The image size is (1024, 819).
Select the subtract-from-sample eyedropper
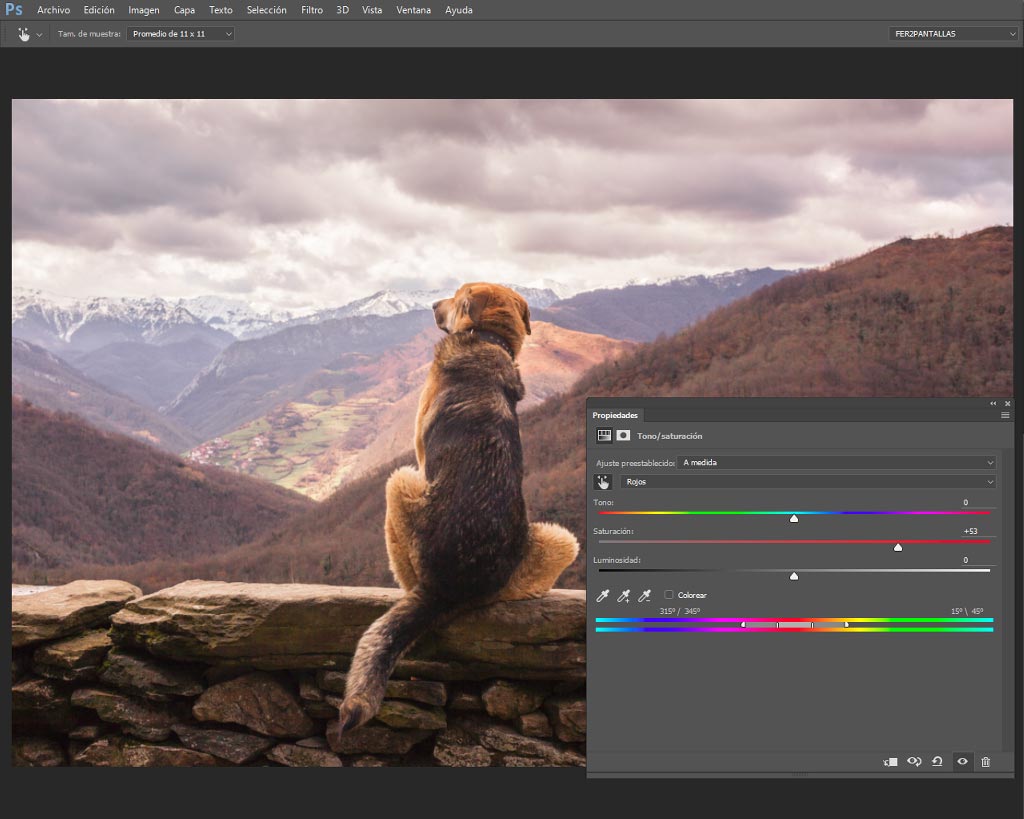coord(645,595)
